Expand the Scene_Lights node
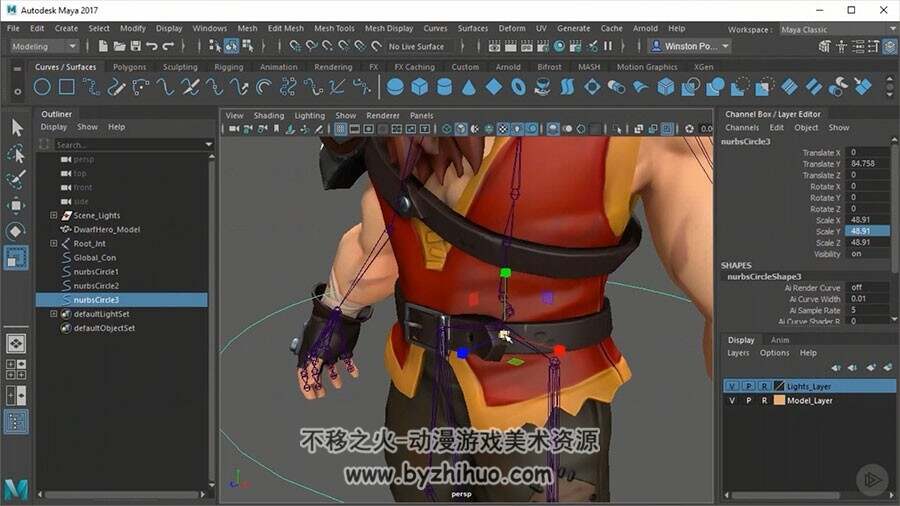The height and width of the screenshot is (506, 900). [53, 215]
